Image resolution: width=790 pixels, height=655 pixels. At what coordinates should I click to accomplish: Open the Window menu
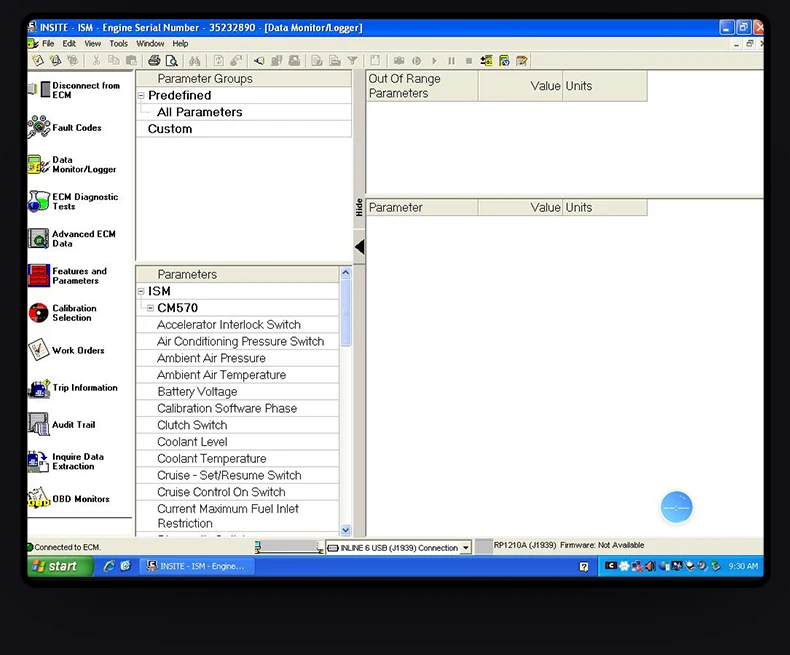pos(150,43)
